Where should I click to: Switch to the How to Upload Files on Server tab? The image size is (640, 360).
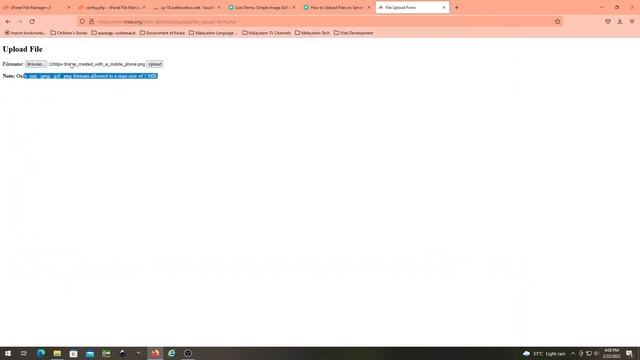336,7
